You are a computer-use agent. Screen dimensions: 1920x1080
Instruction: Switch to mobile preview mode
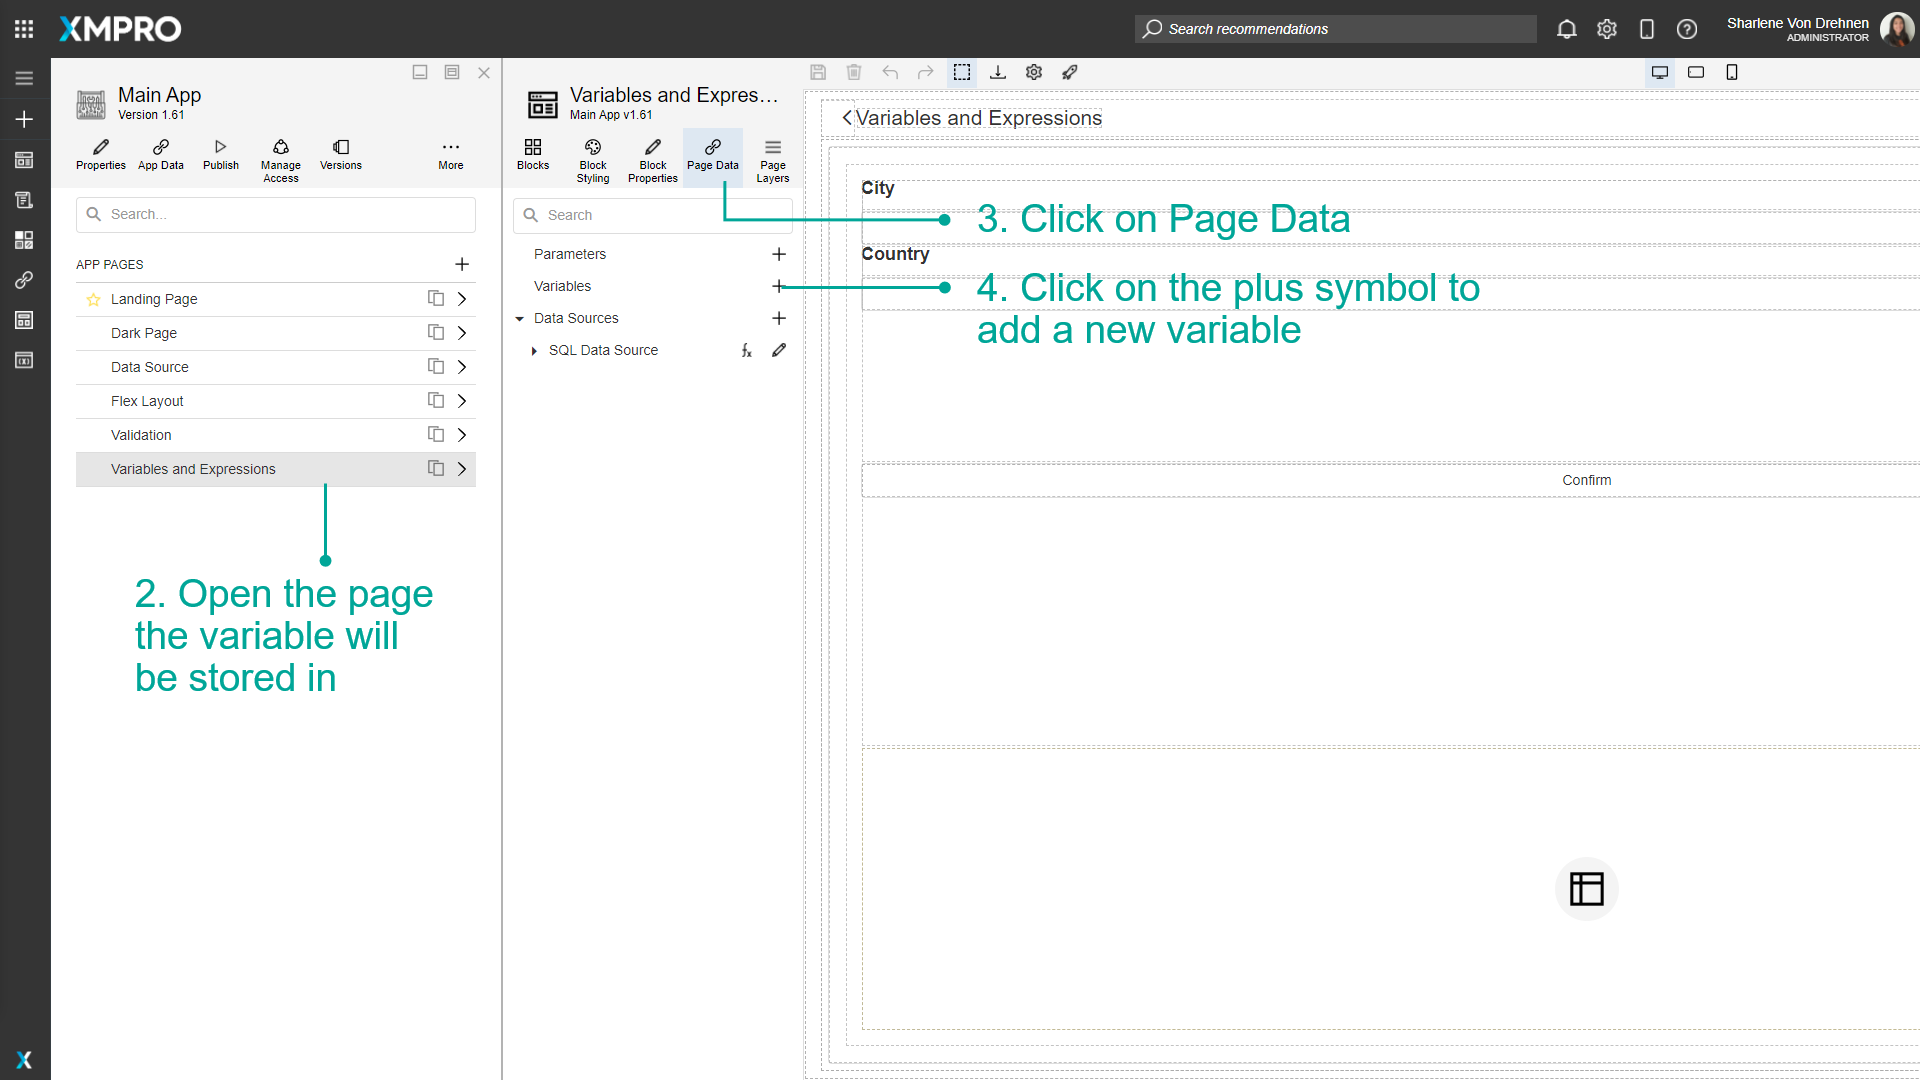pos(1732,72)
